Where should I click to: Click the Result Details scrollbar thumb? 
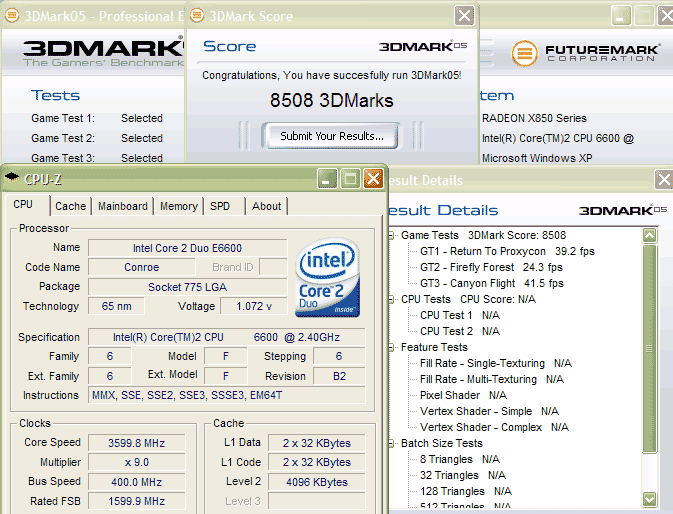649,348
